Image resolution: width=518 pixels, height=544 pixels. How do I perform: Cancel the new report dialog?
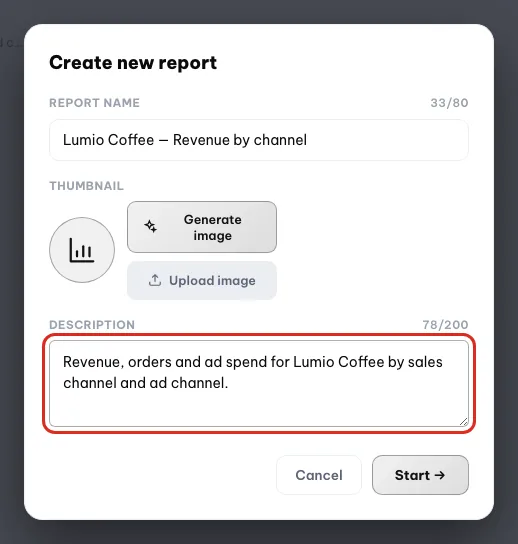pyautogui.click(x=319, y=475)
